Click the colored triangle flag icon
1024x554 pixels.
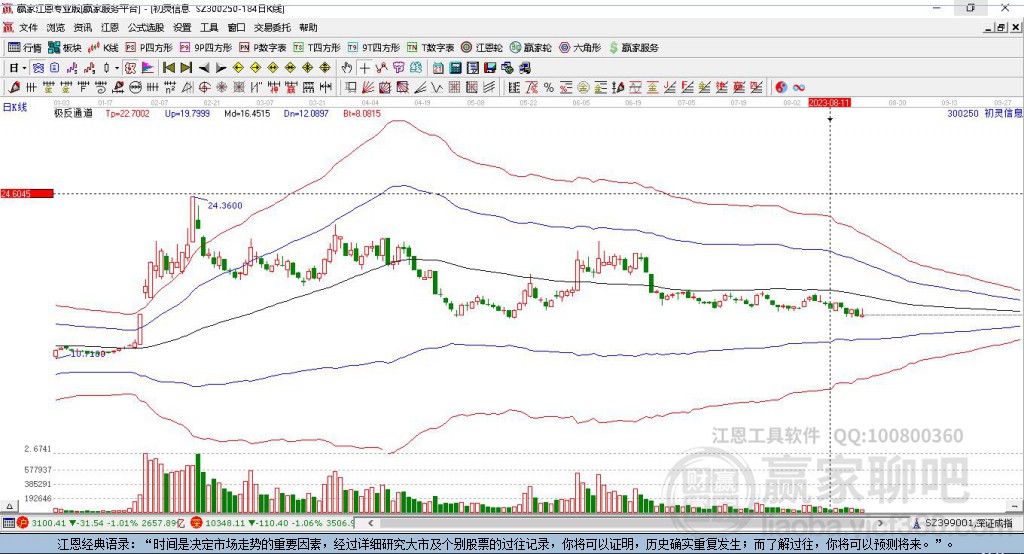tap(148, 68)
